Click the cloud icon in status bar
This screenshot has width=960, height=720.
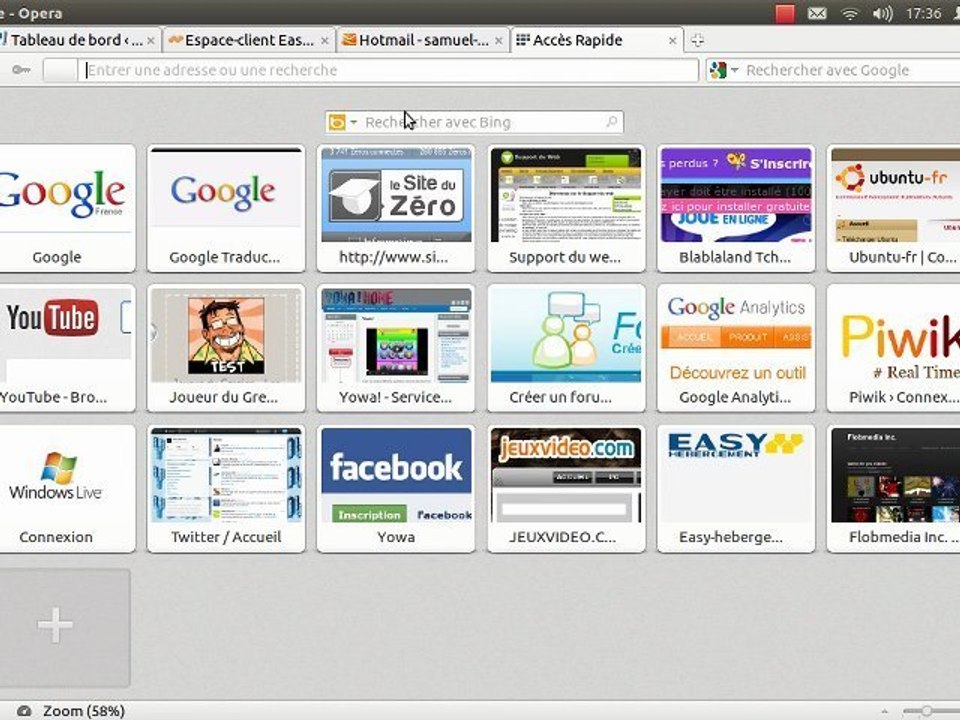(24, 711)
